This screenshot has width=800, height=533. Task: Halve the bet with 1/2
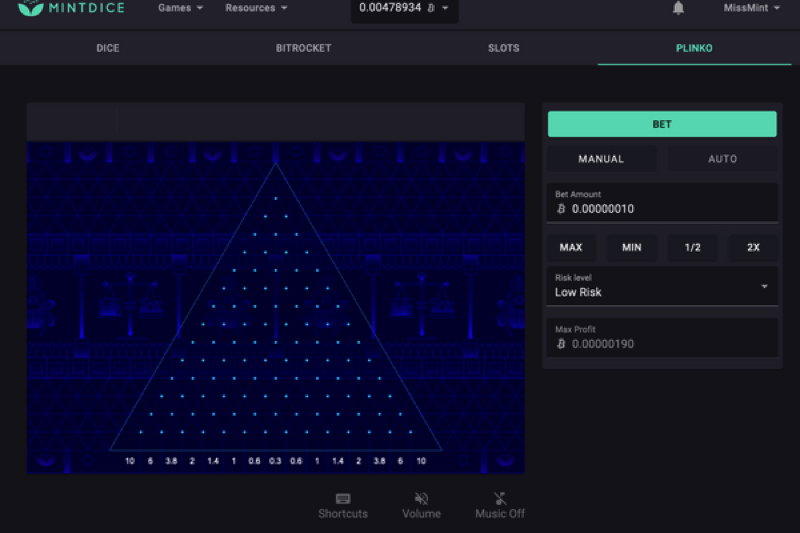pos(692,247)
